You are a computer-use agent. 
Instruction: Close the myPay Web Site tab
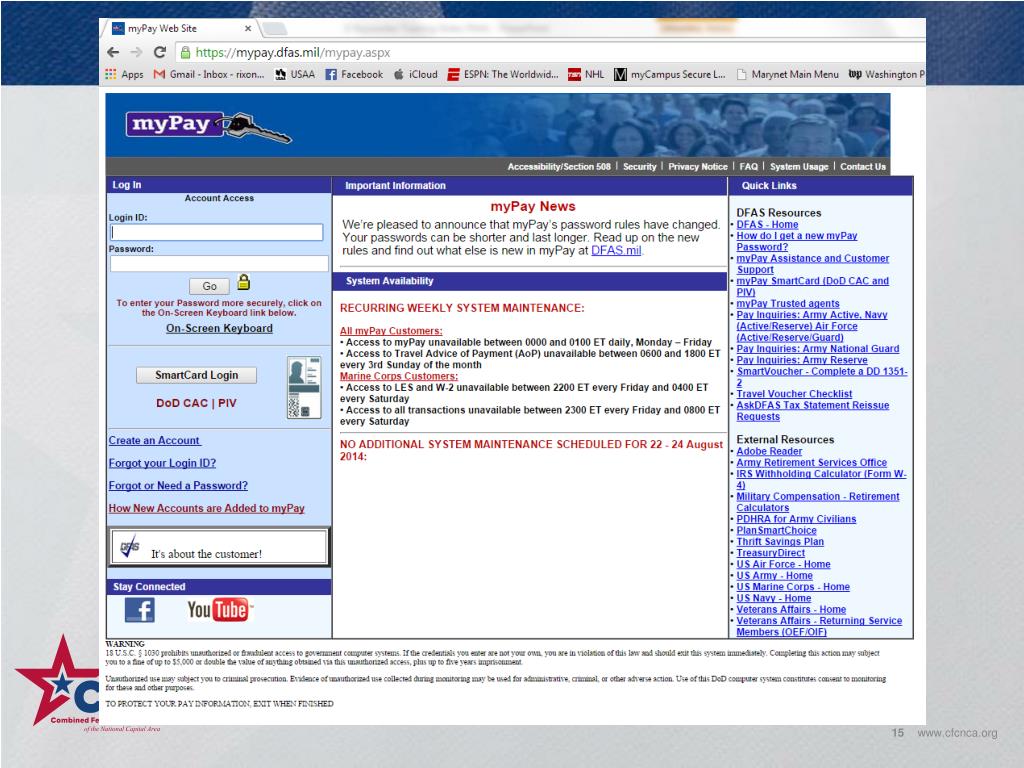(248, 29)
